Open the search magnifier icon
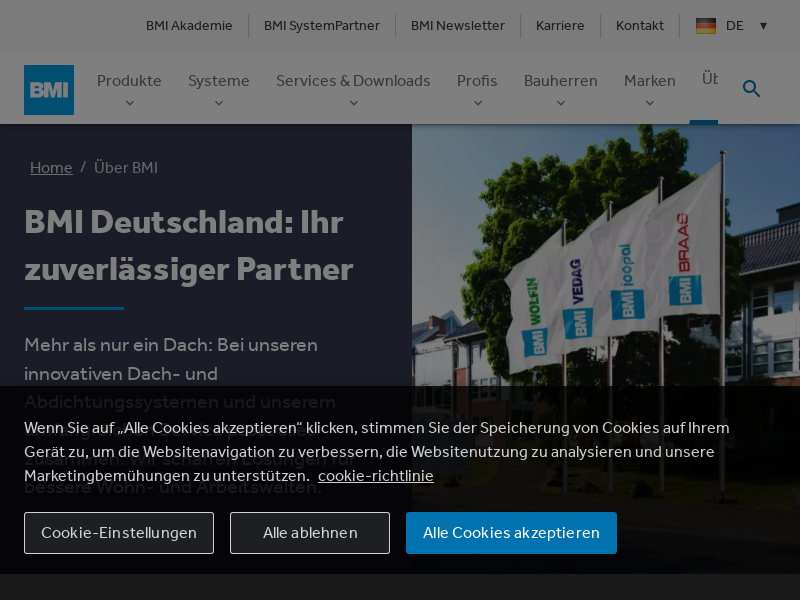 [751, 89]
